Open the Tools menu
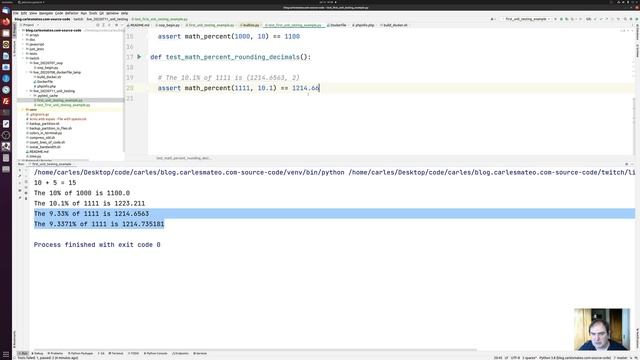Screen dimensions: 640x360 click(x=93, y=13)
